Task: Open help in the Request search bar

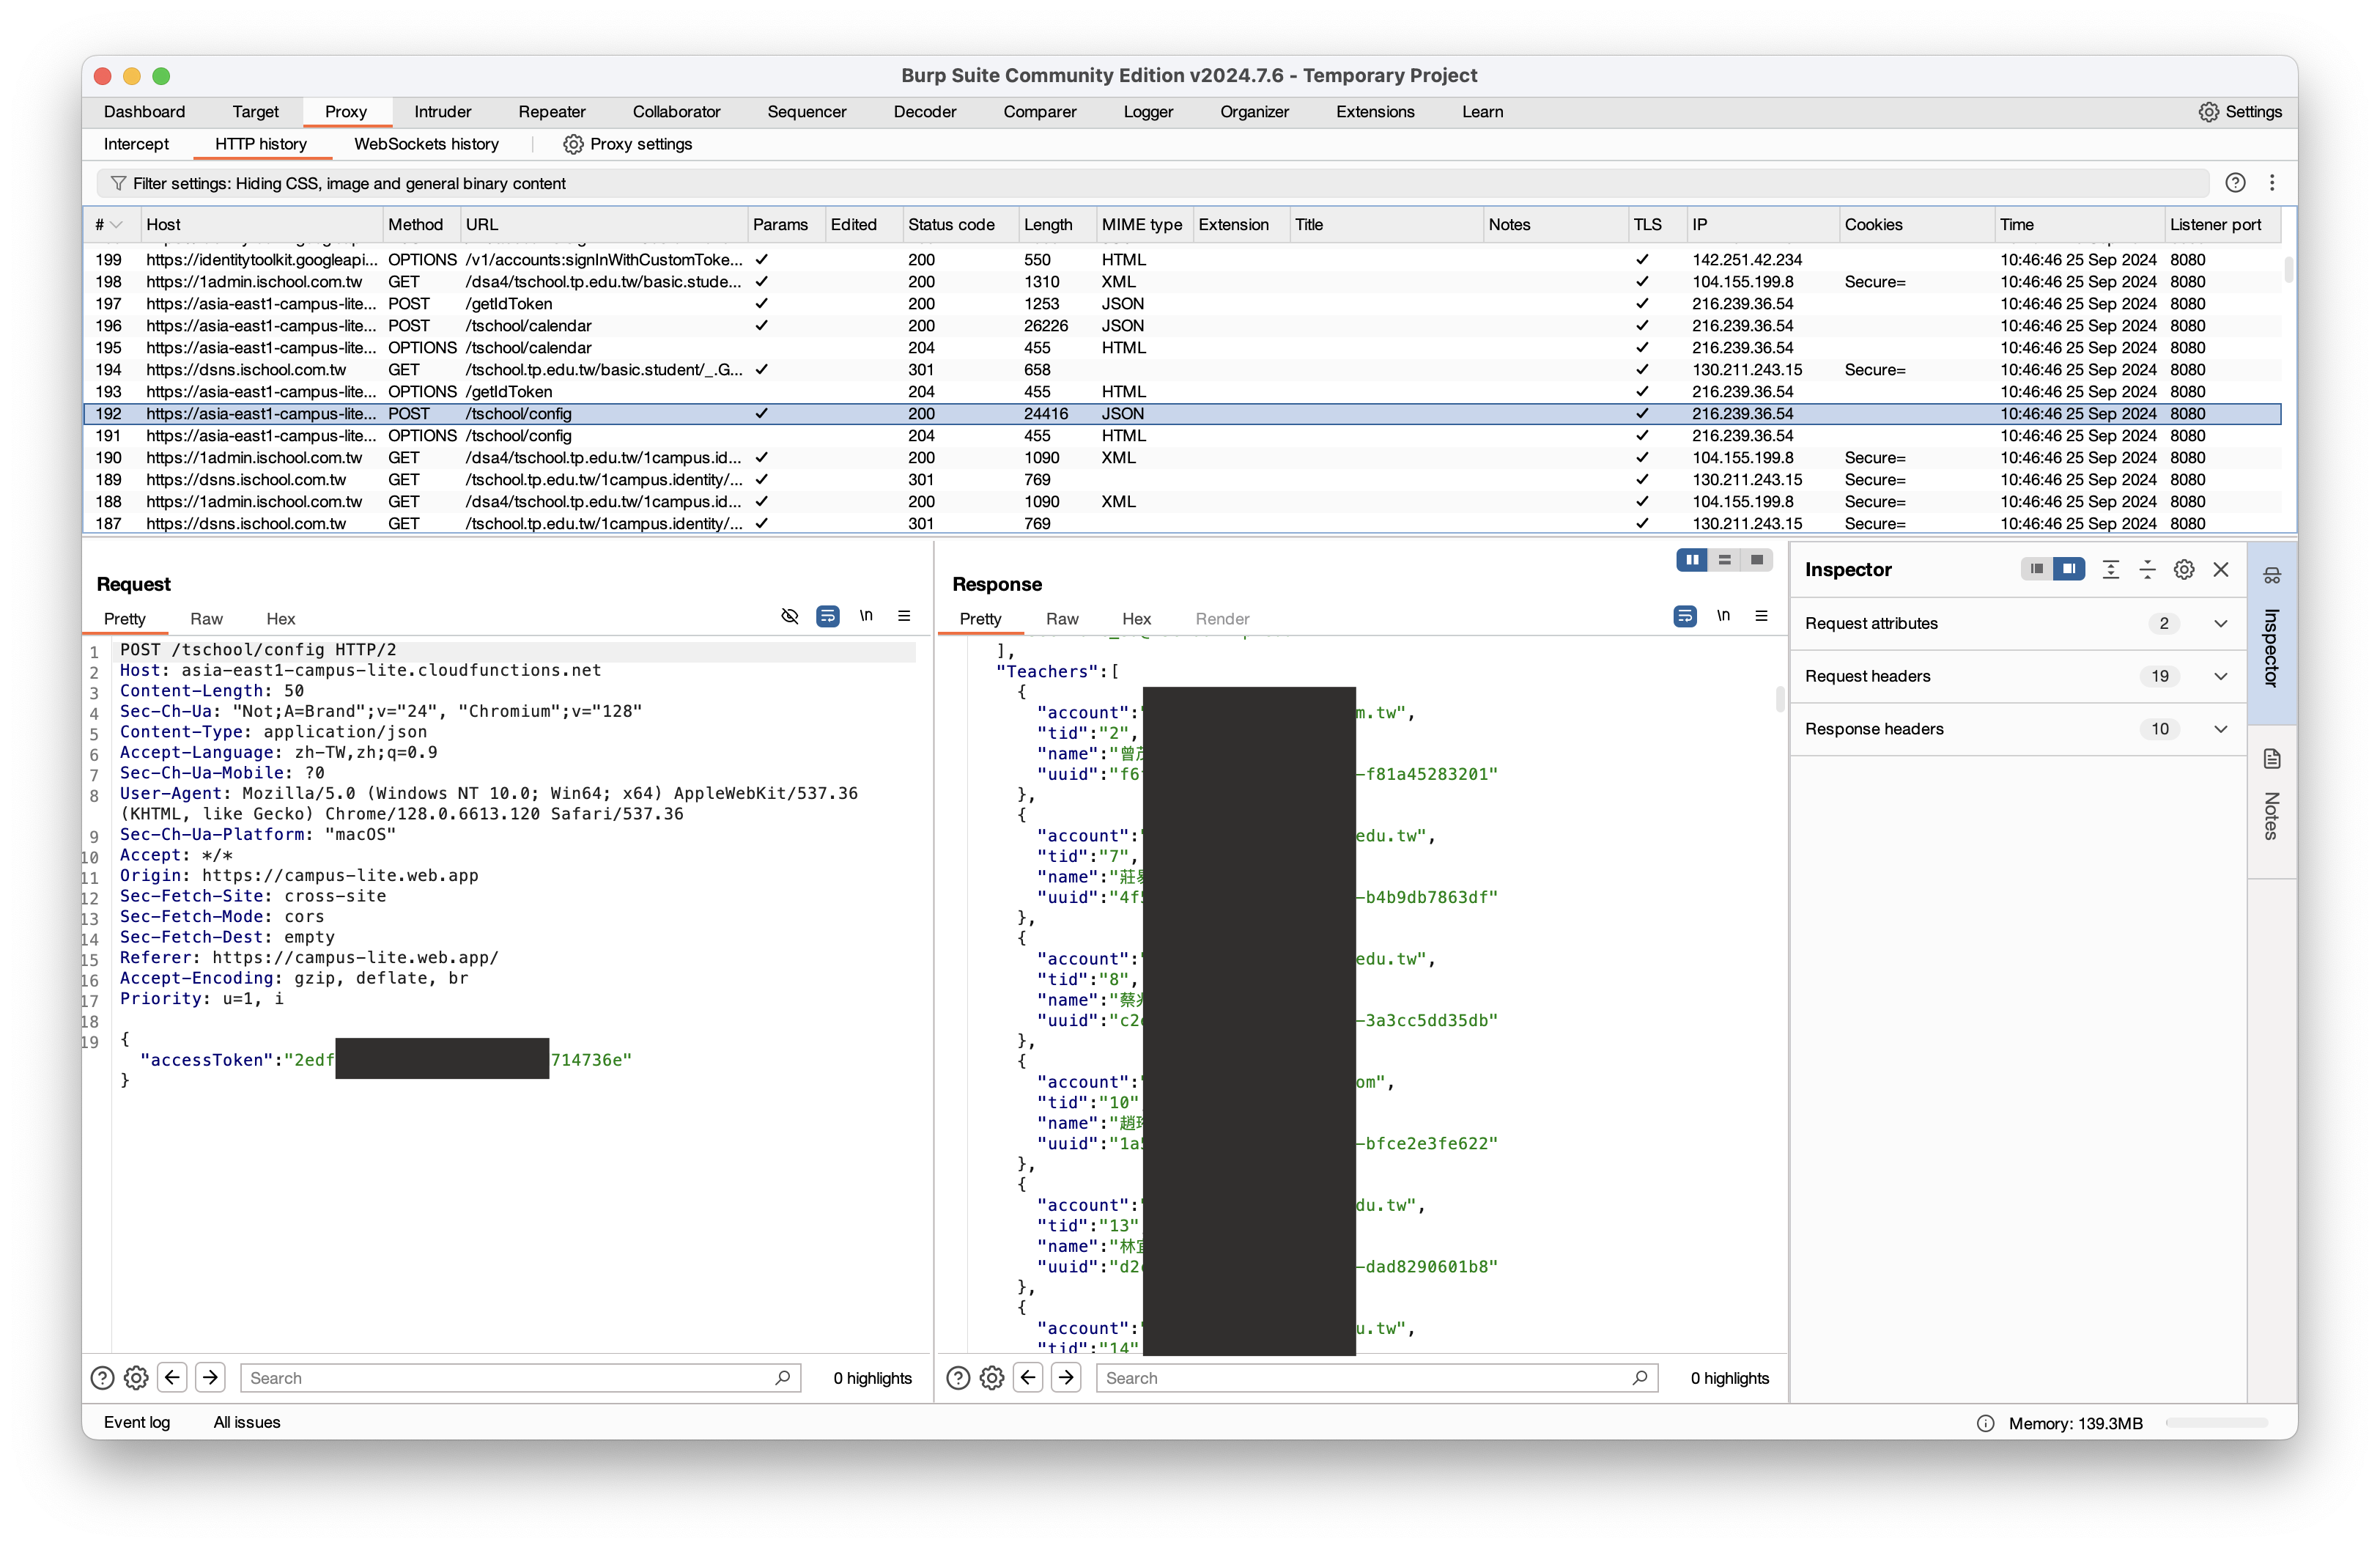Action: tap(102, 1378)
